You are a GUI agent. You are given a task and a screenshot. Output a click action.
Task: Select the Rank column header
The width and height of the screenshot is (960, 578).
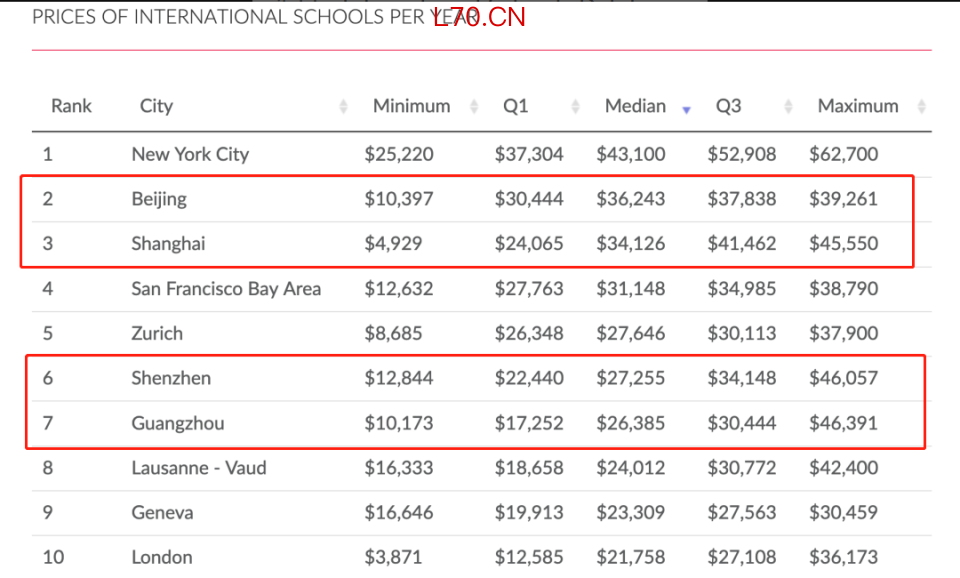[x=71, y=106]
